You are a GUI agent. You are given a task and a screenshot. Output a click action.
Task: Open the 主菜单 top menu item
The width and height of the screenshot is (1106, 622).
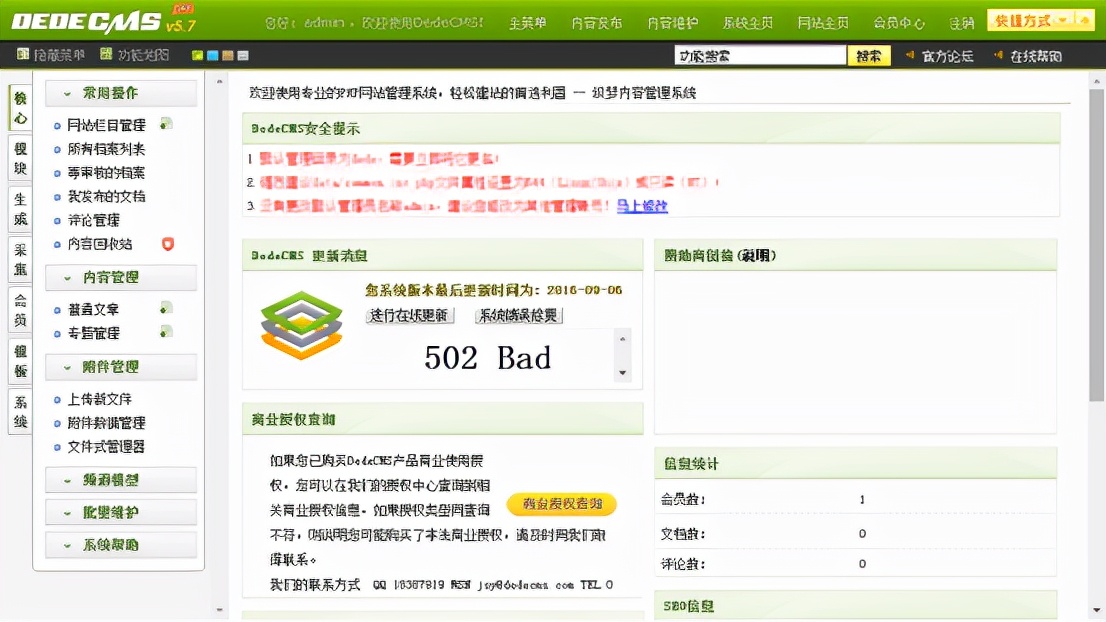click(x=528, y=23)
